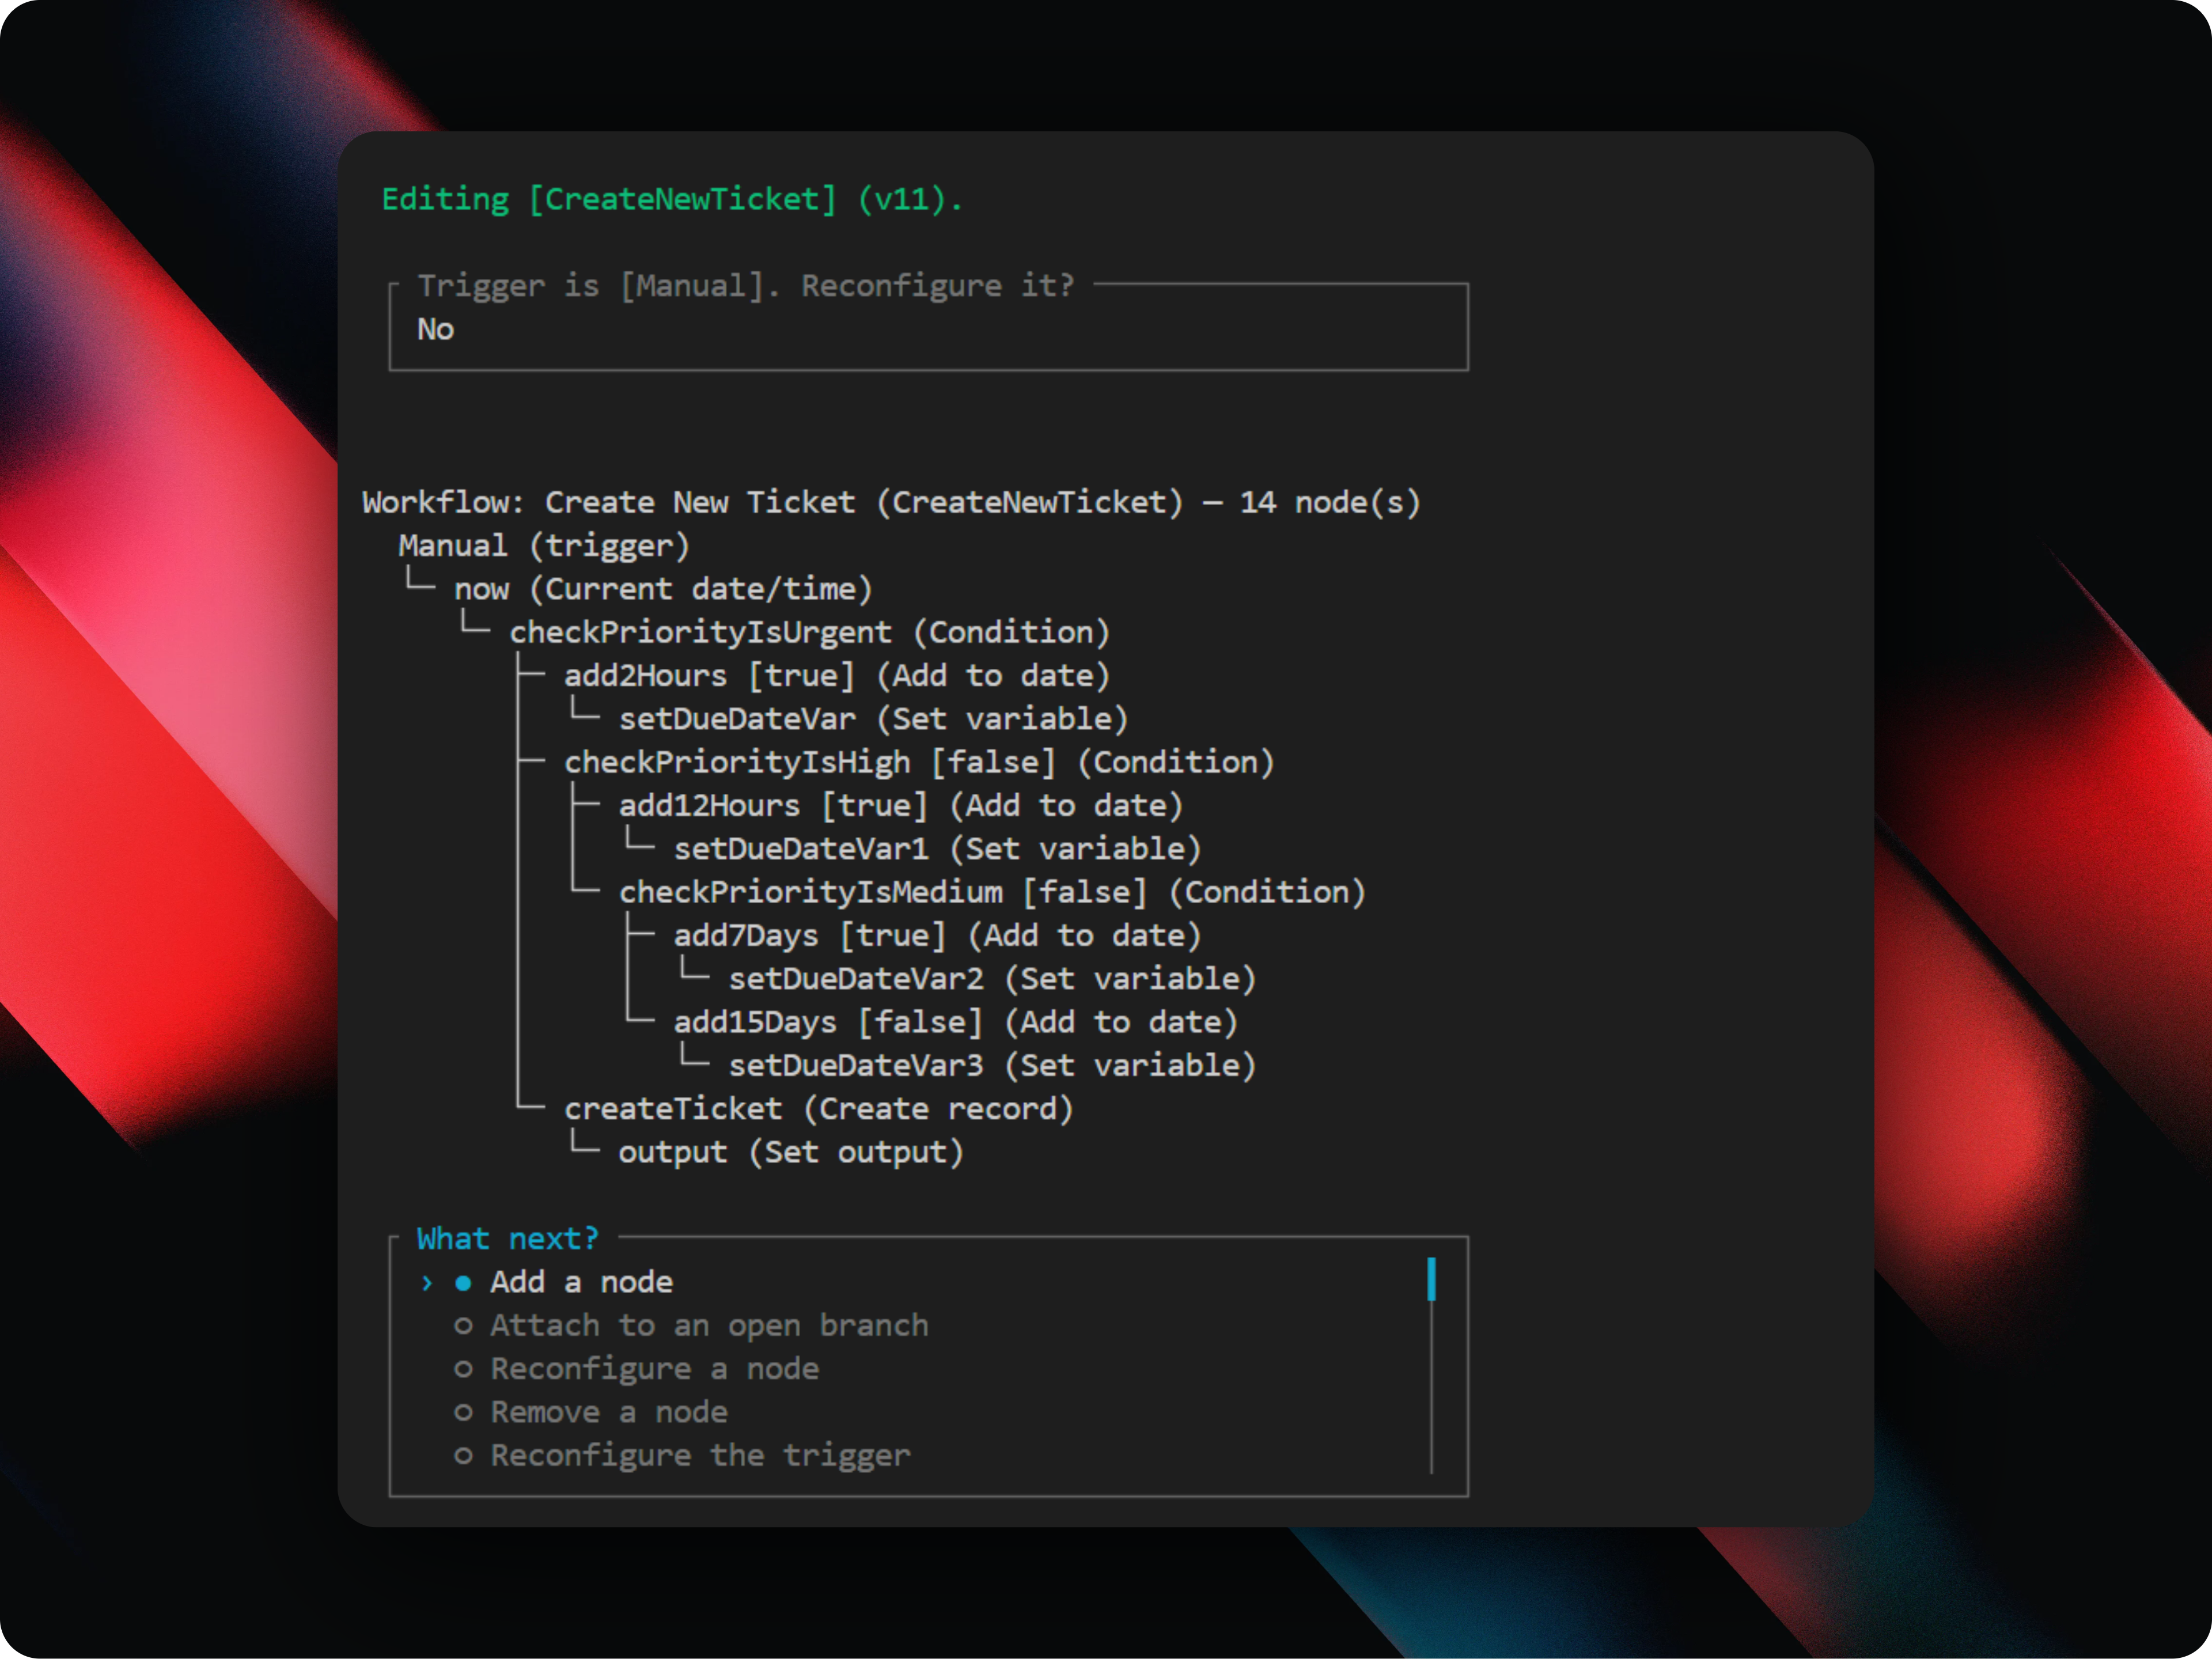Choose 'Remove a node' option

click(591, 1412)
